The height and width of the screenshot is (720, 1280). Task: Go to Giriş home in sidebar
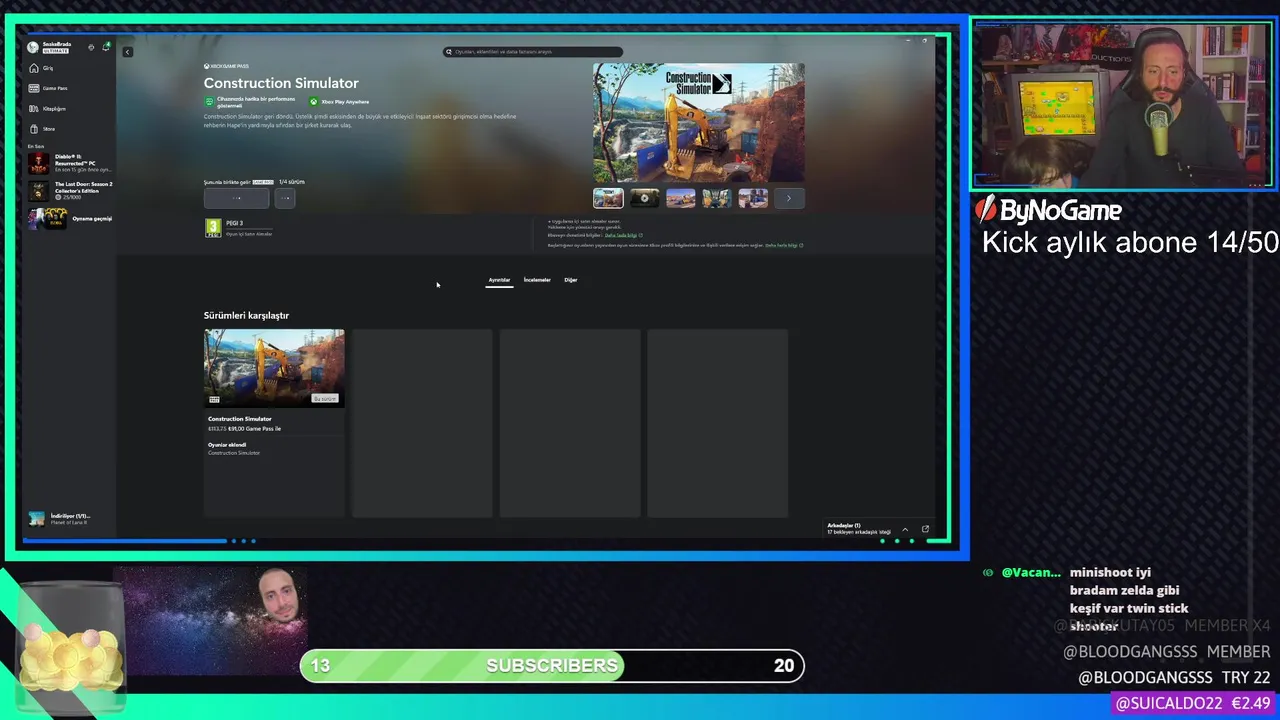coord(42,68)
